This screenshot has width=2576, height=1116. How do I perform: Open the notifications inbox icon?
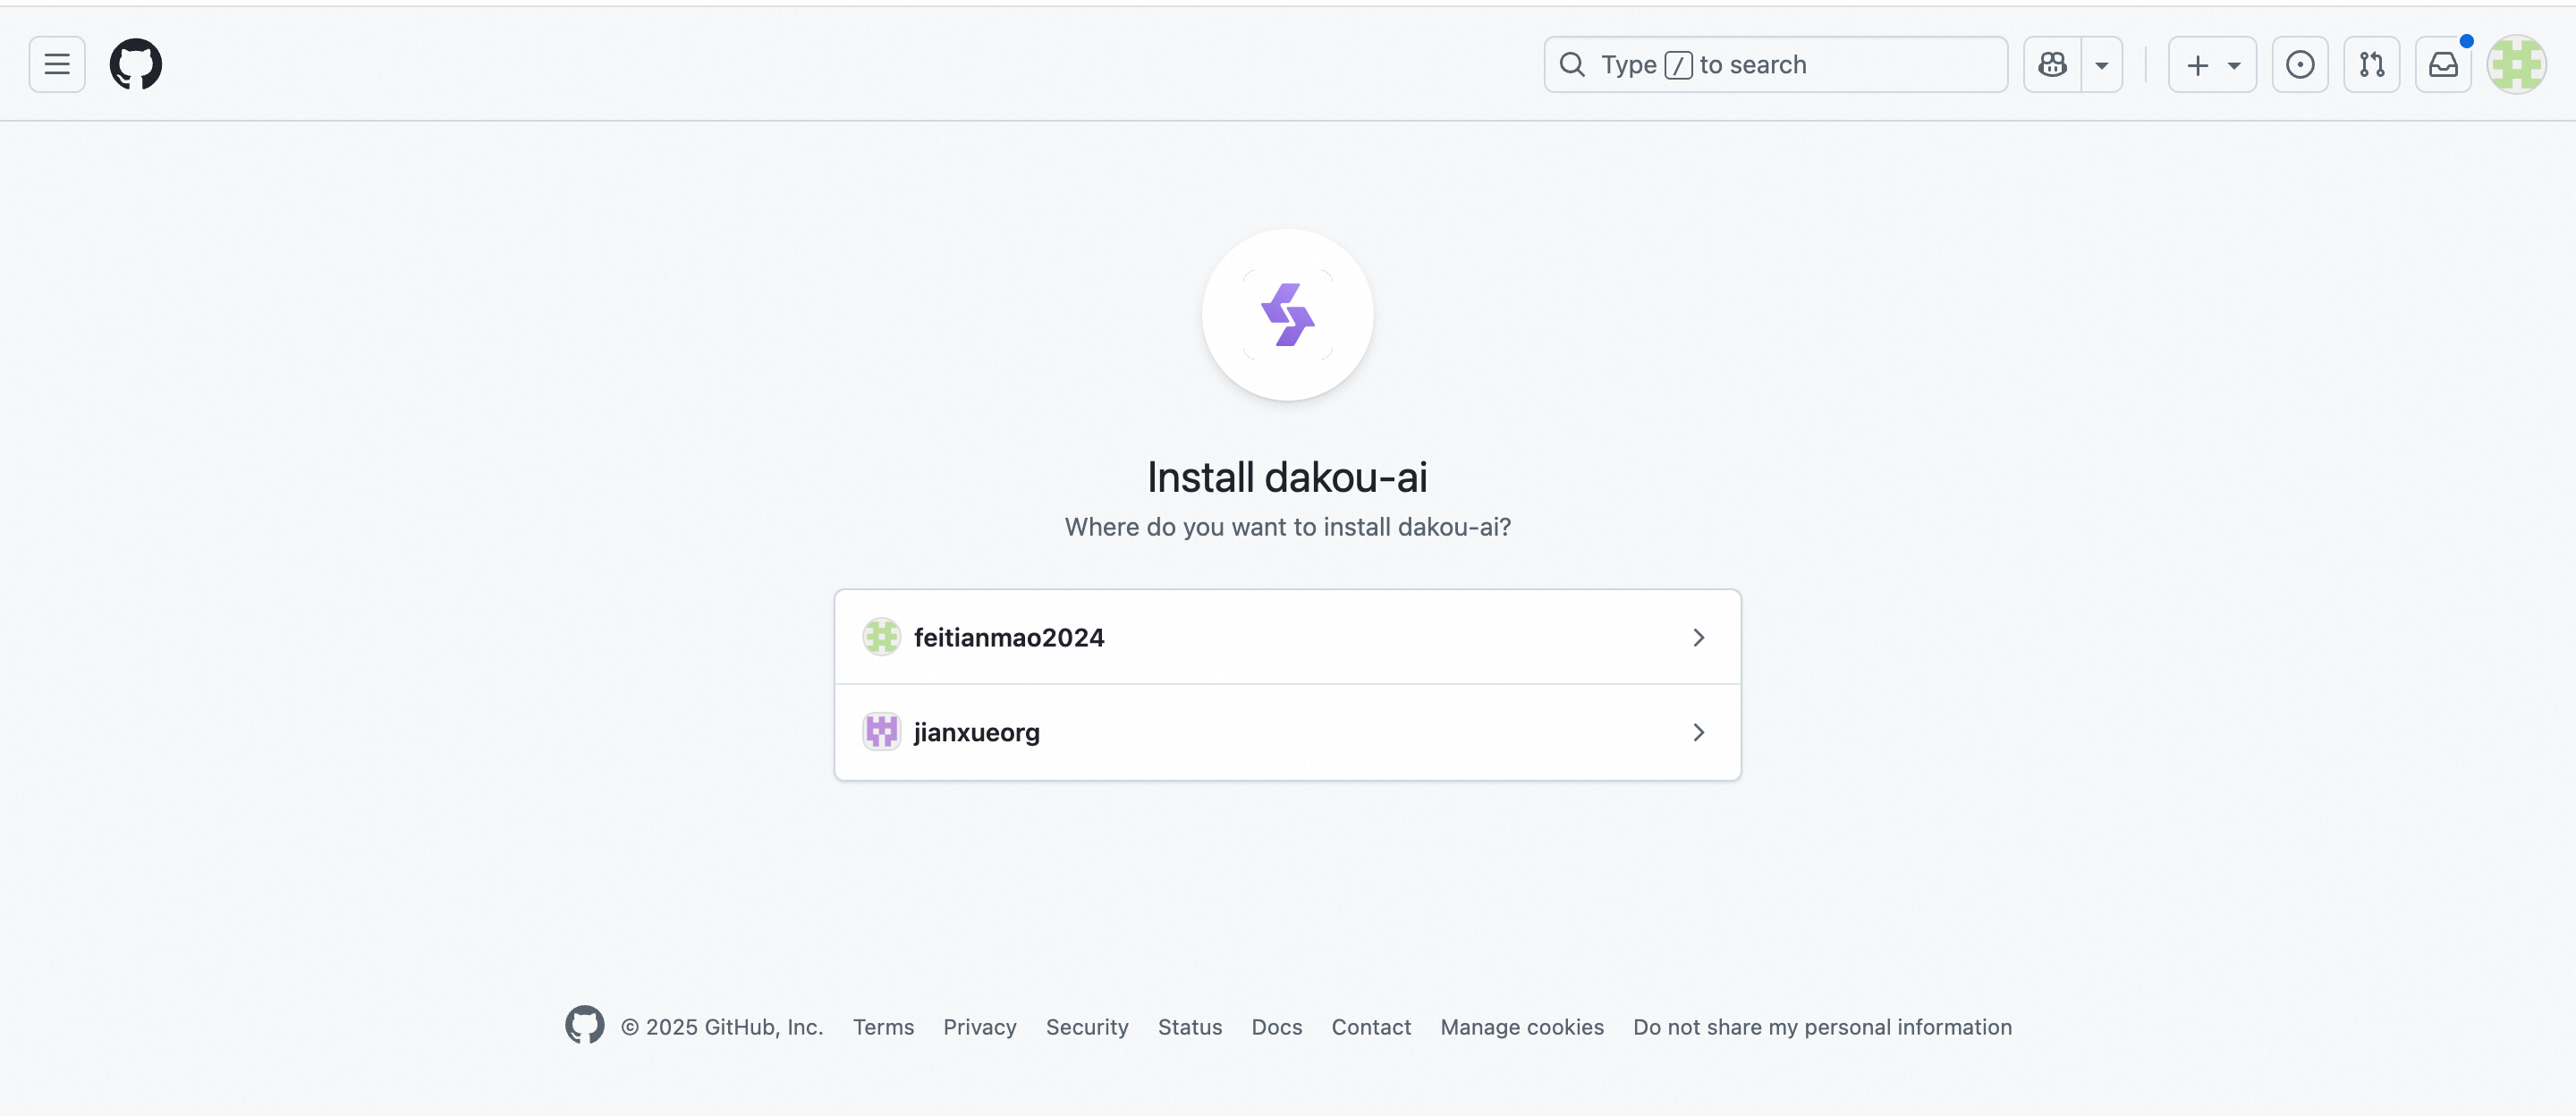coord(2443,65)
